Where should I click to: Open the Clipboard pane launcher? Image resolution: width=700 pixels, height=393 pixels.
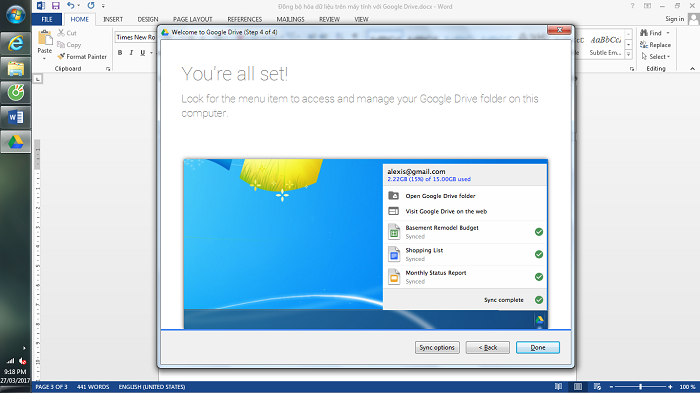tap(108, 69)
